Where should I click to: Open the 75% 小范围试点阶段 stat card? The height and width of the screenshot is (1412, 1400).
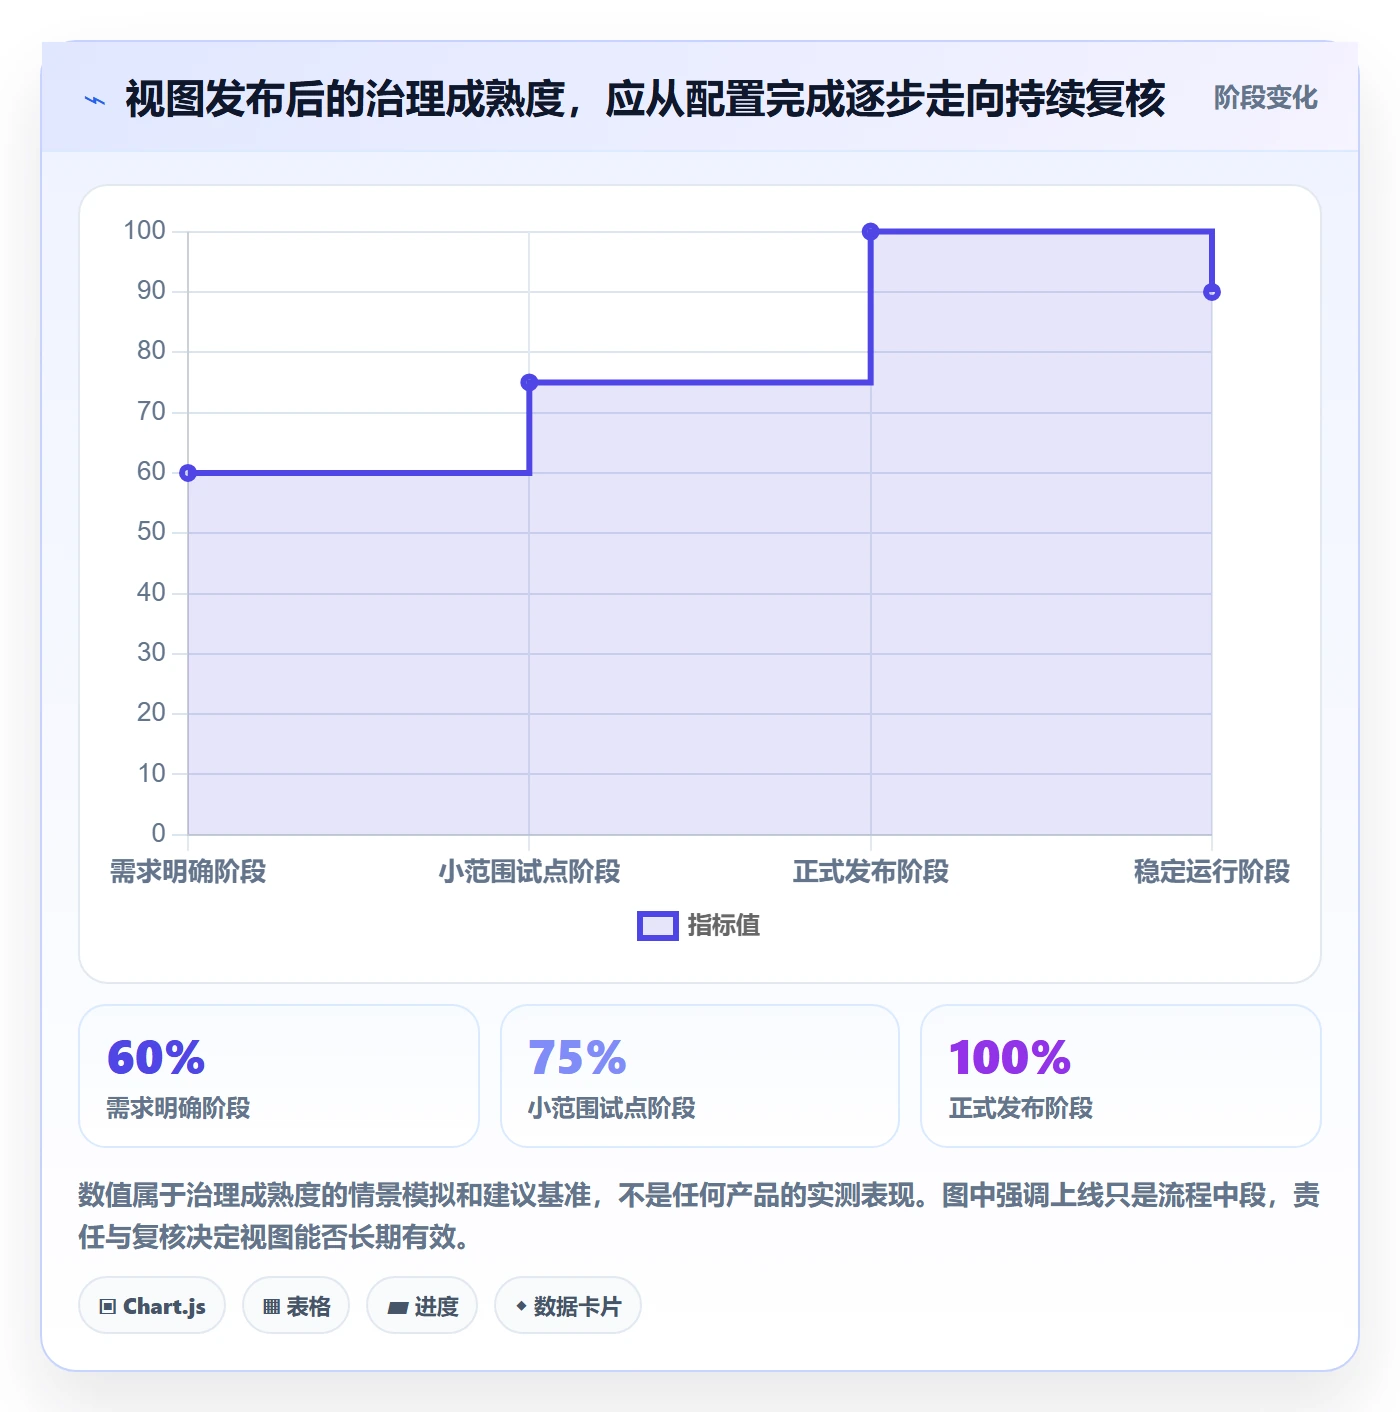point(700,1076)
